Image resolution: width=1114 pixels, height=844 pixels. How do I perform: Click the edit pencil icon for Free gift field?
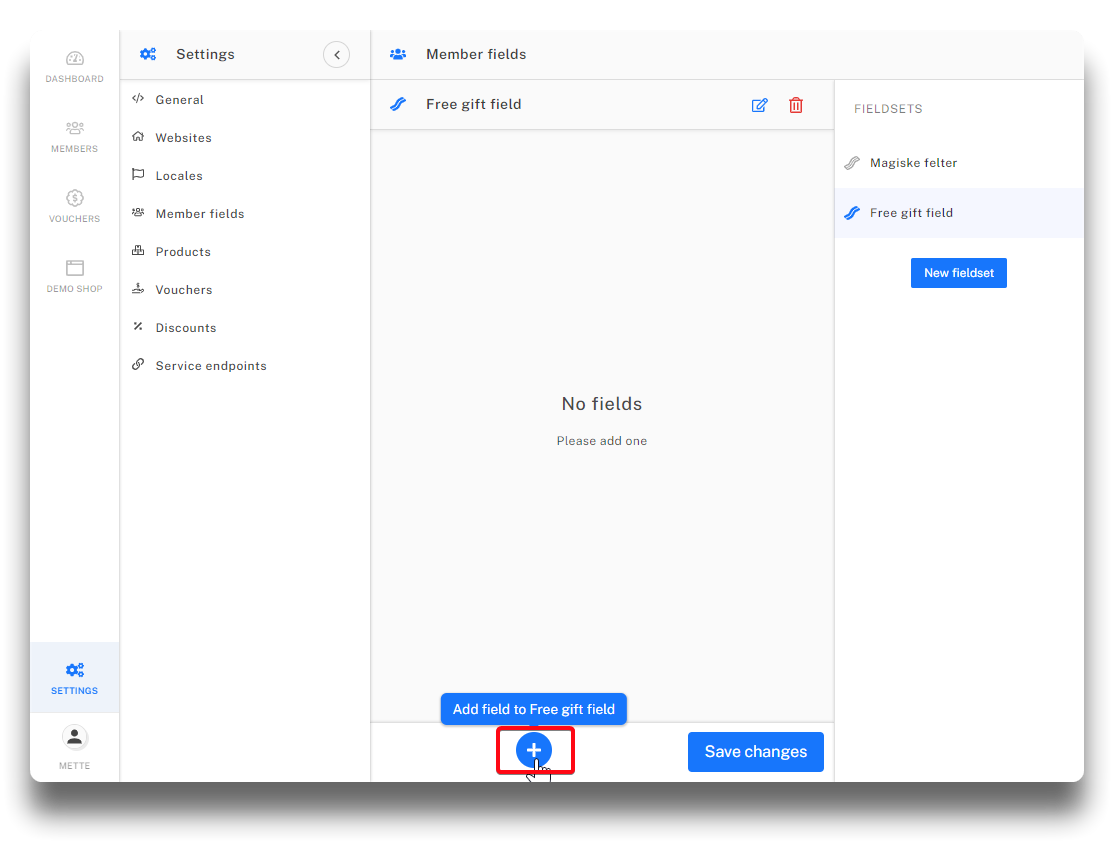759,105
